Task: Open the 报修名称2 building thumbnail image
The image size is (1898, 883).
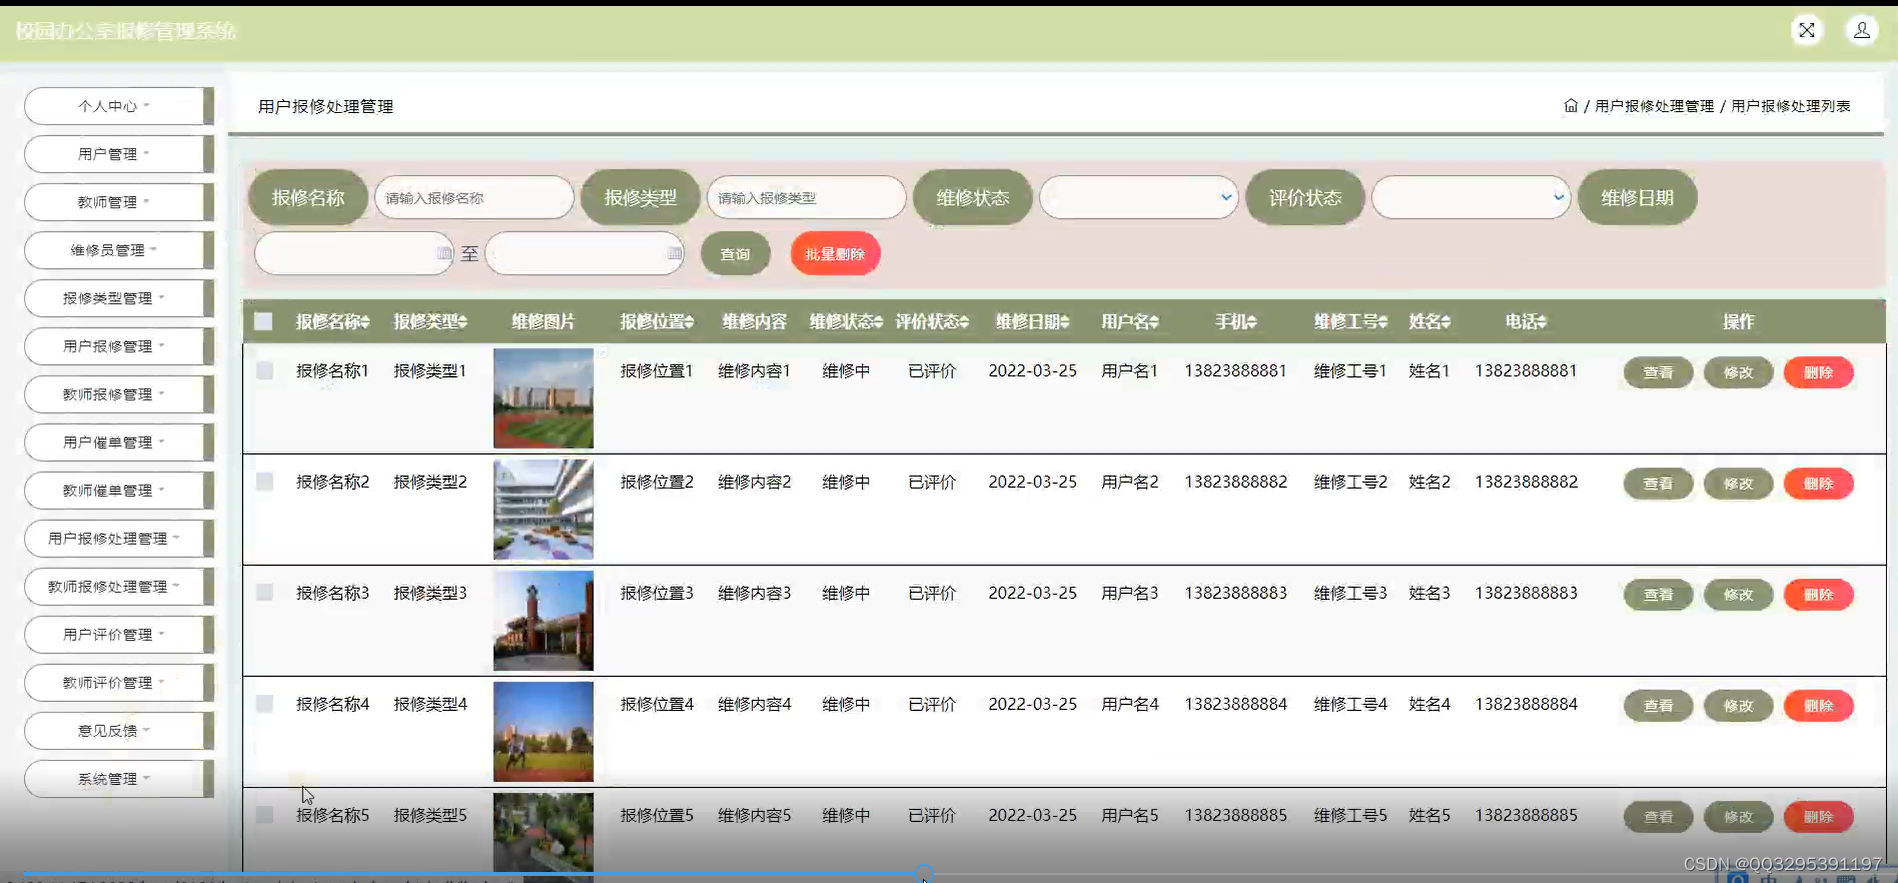Action: [x=543, y=509]
